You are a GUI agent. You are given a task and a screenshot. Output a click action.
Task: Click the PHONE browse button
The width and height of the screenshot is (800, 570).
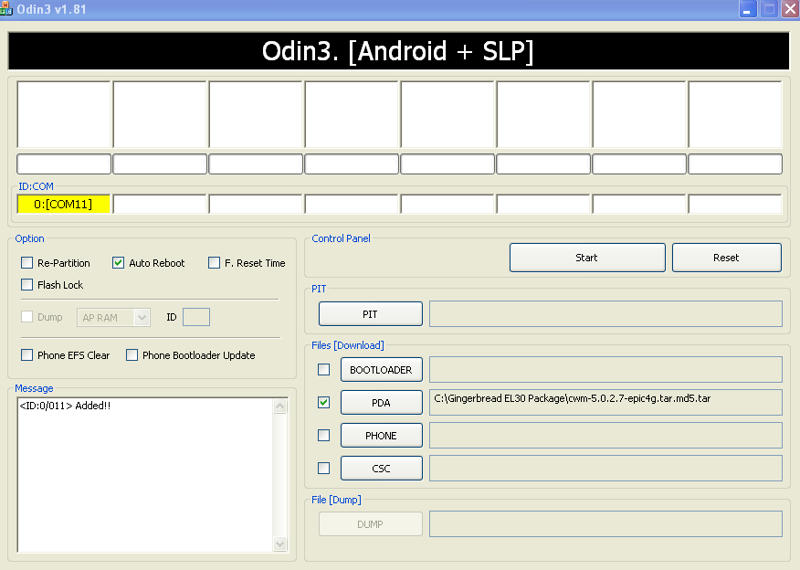pos(381,436)
